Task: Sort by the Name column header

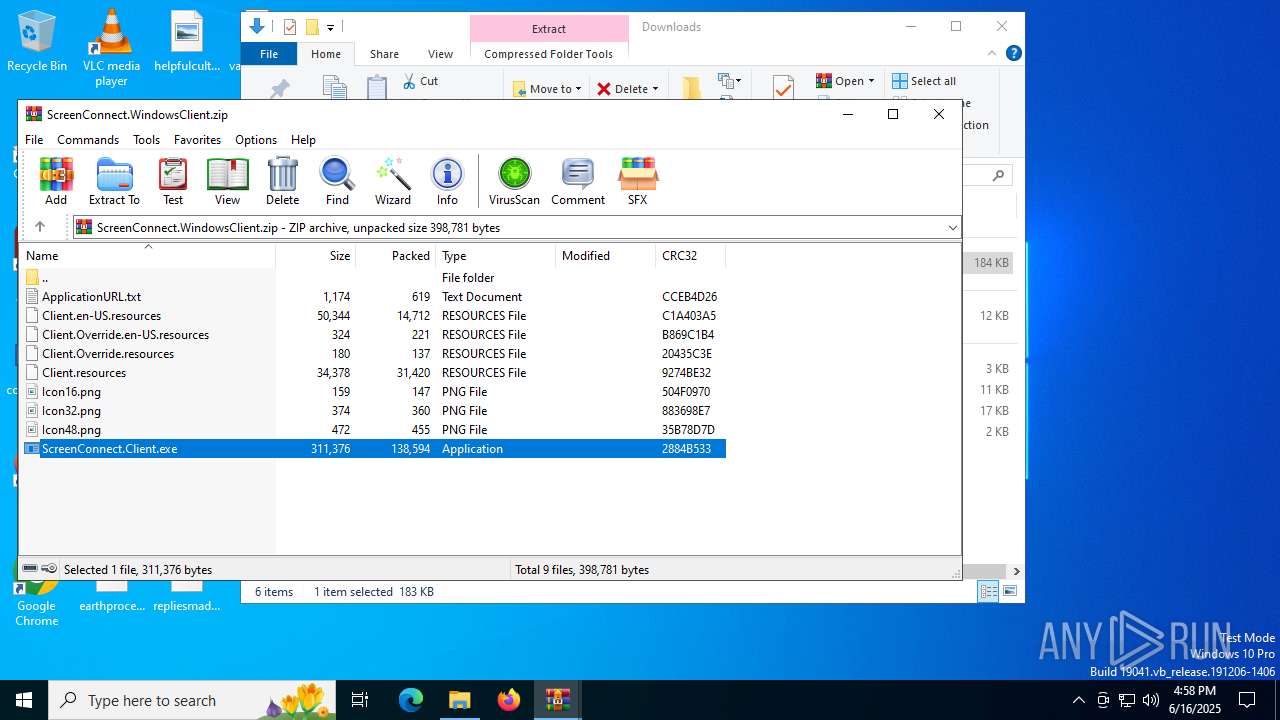Action: pos(148,256)
